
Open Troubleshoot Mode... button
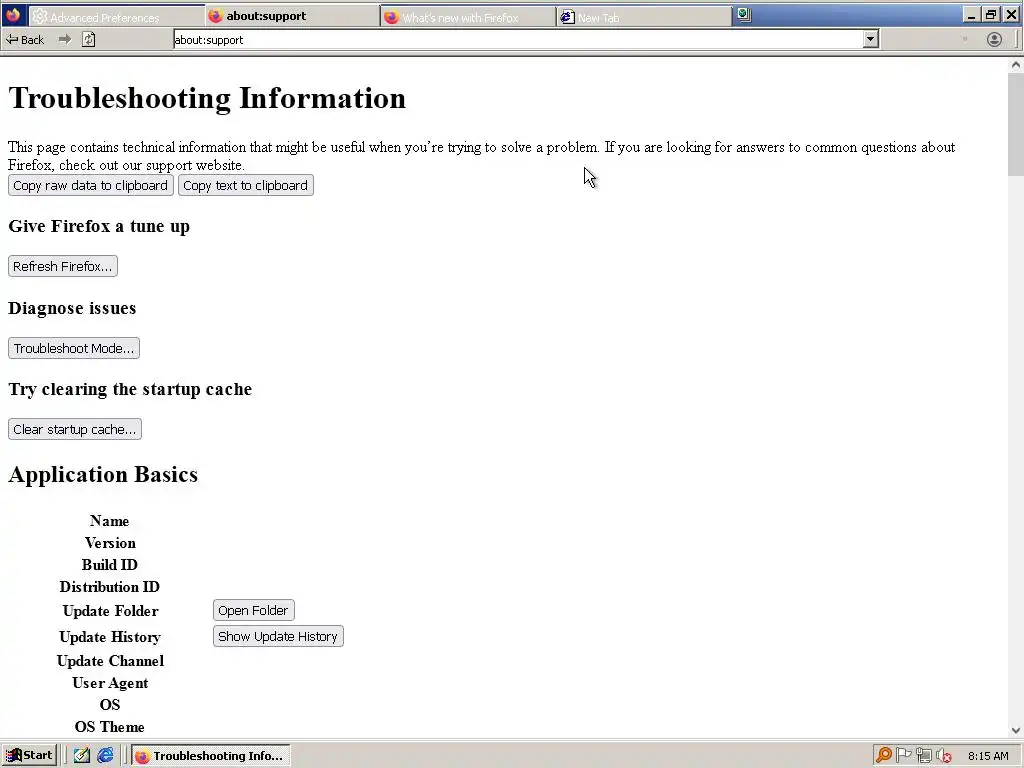point(74,348)
